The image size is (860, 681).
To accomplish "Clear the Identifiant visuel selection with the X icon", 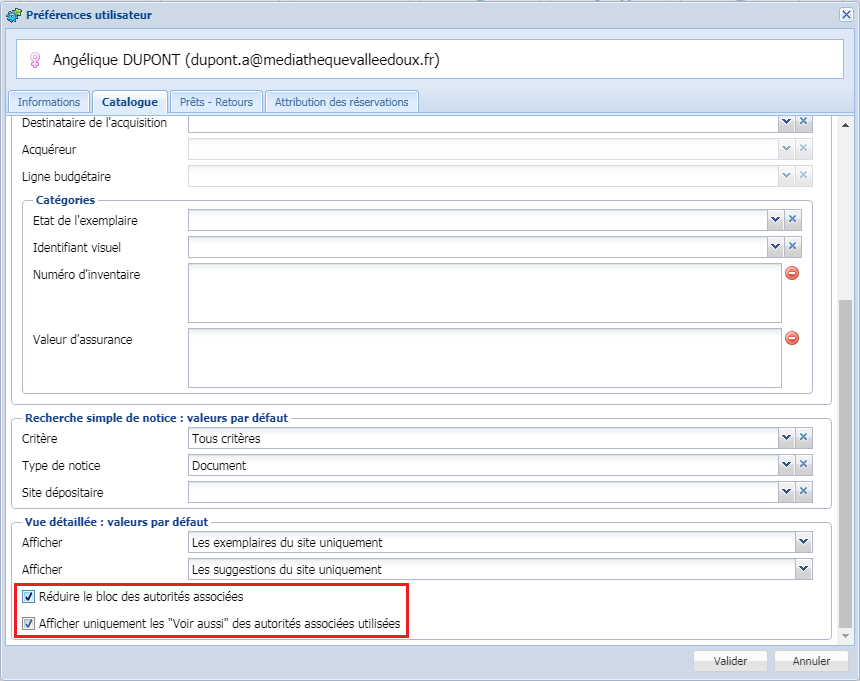I will [793, 246].
